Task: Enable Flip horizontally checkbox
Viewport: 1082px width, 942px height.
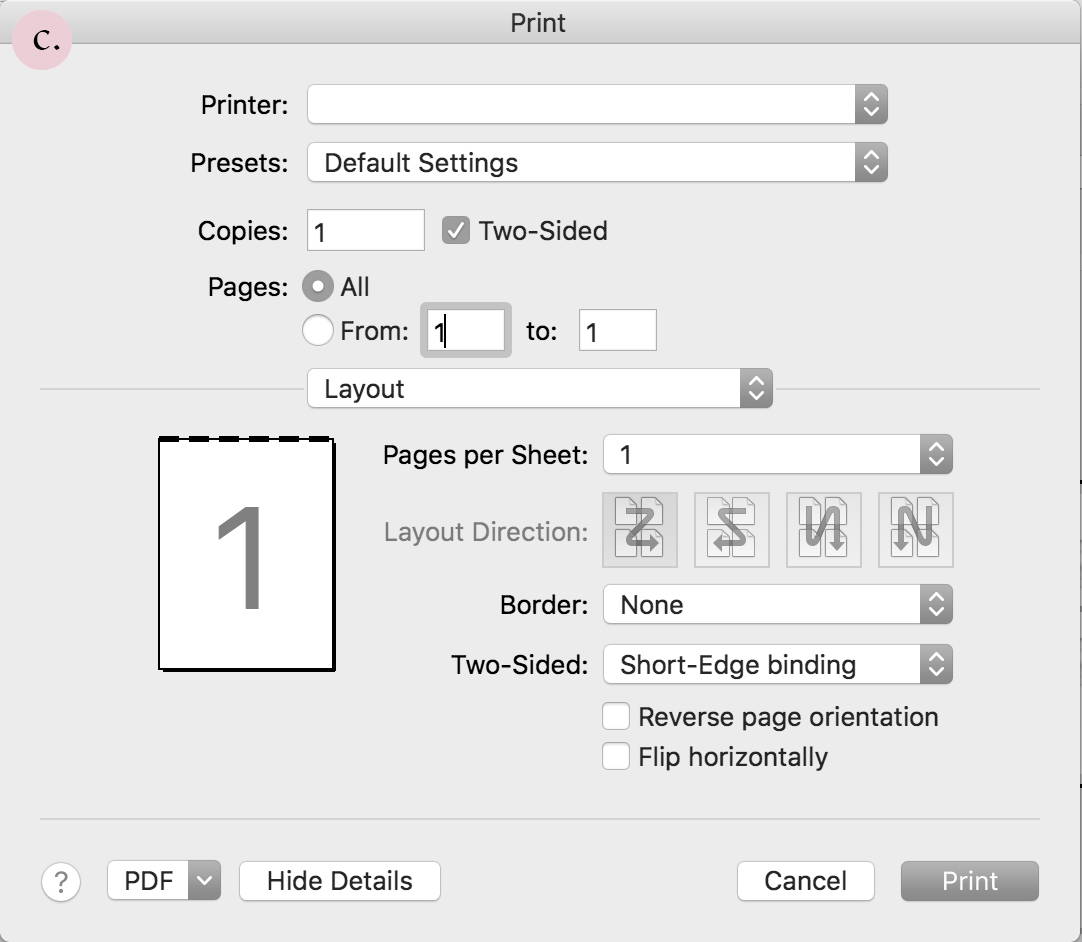Action: tap(616, 756)
